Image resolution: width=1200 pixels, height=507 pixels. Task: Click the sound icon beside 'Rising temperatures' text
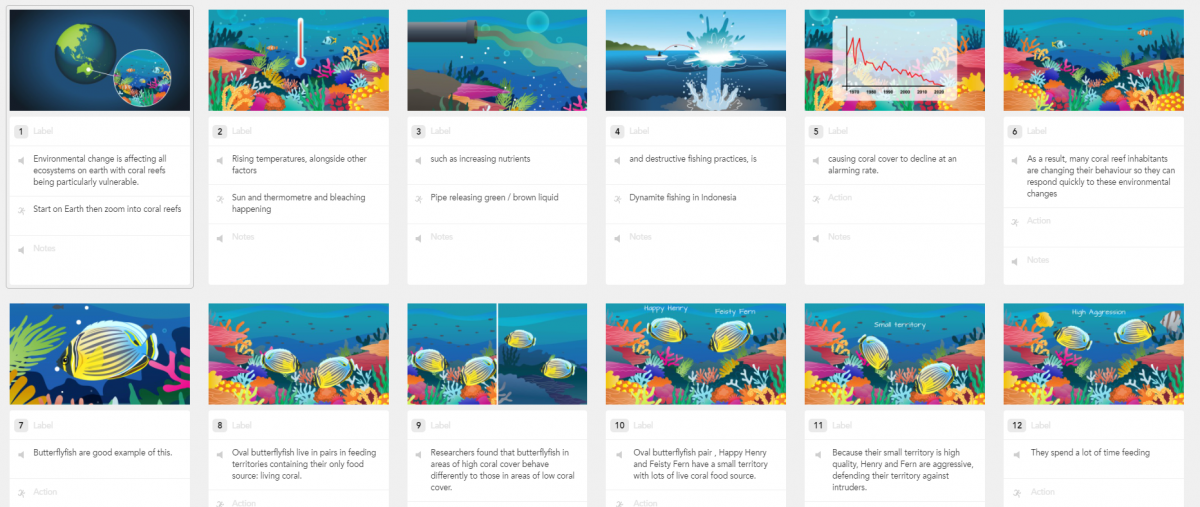click(219, 159)
